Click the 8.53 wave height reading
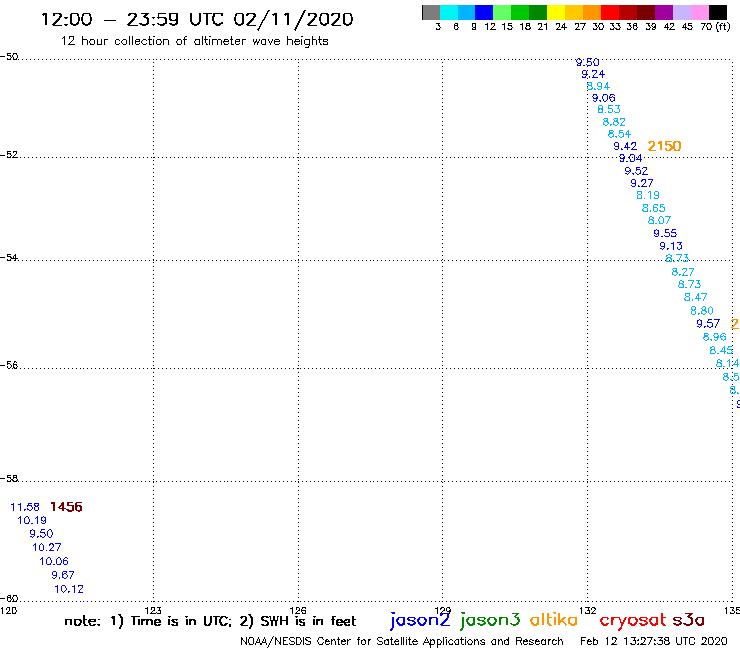 pos(609,109)
